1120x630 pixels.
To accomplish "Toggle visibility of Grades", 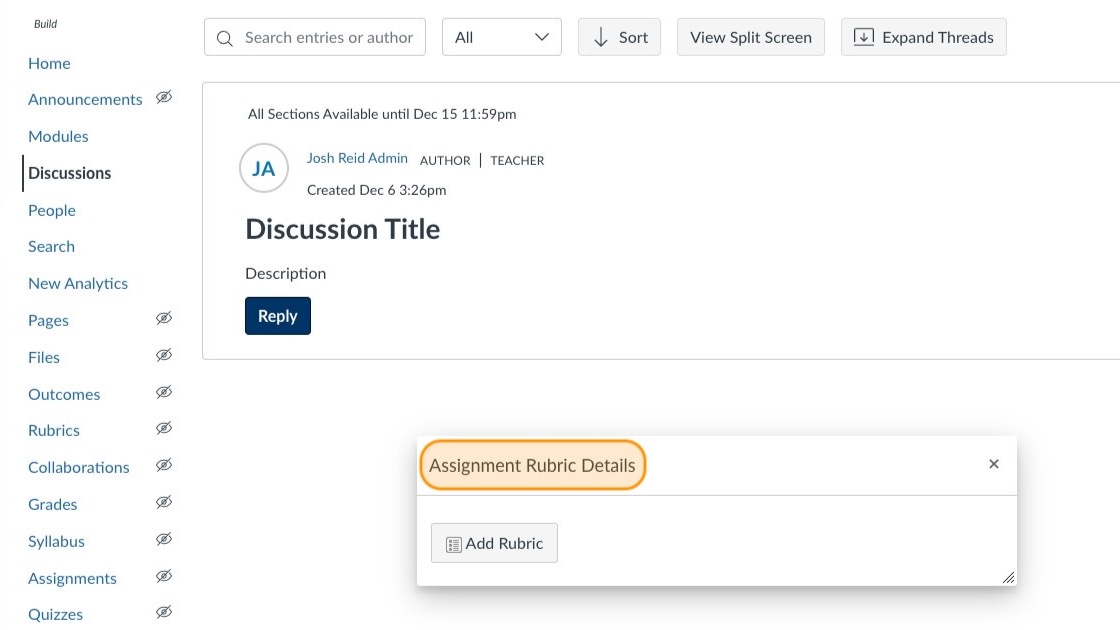I will pos(163,501).
